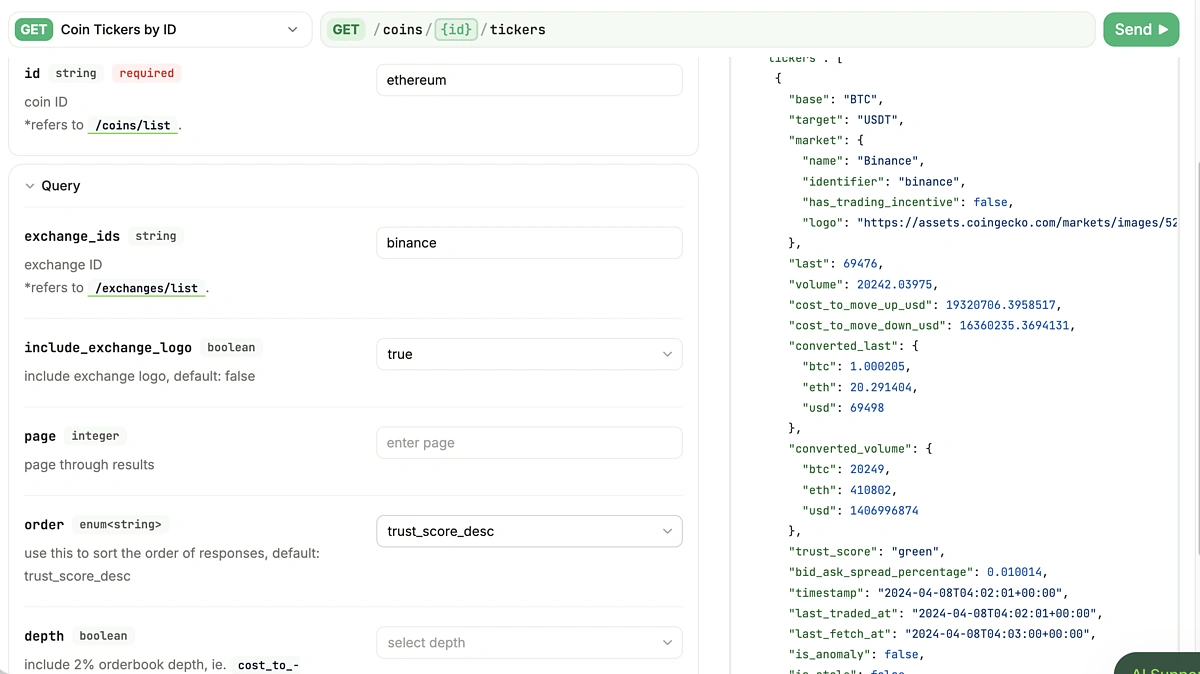Click the chevron arrow of the order dropdown

(x=667, y=531)
